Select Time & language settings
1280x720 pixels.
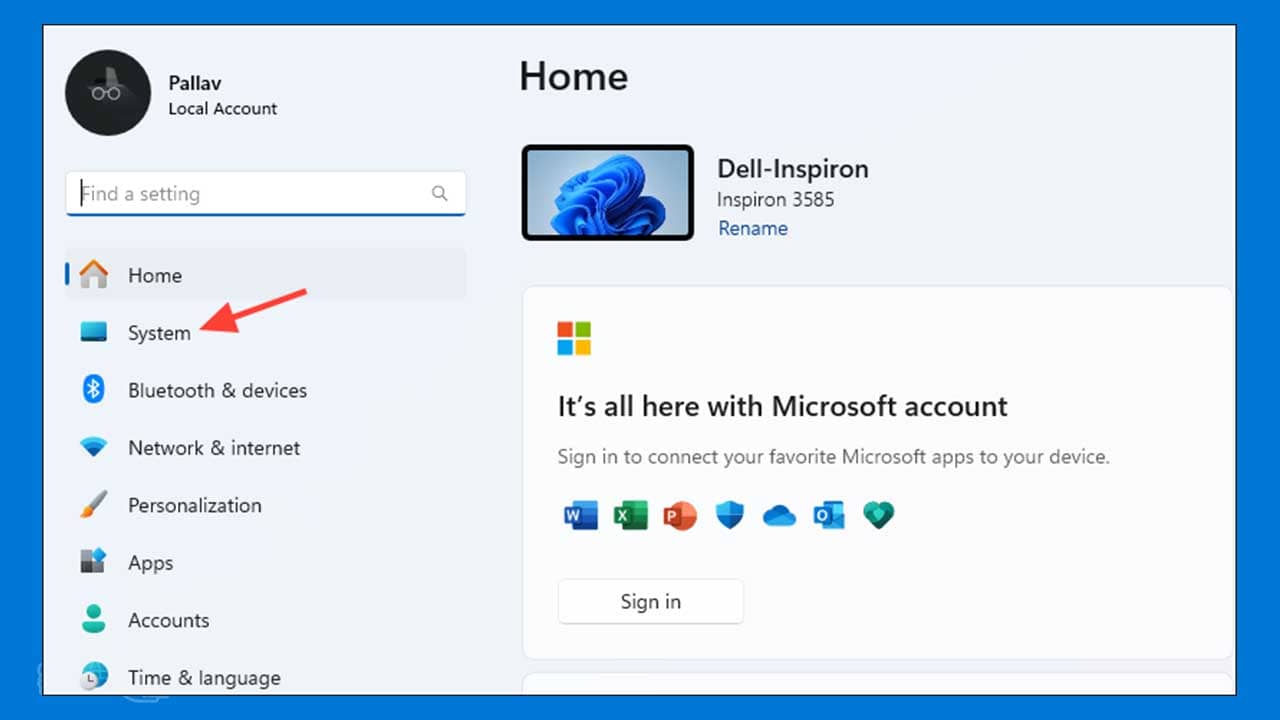266,677
